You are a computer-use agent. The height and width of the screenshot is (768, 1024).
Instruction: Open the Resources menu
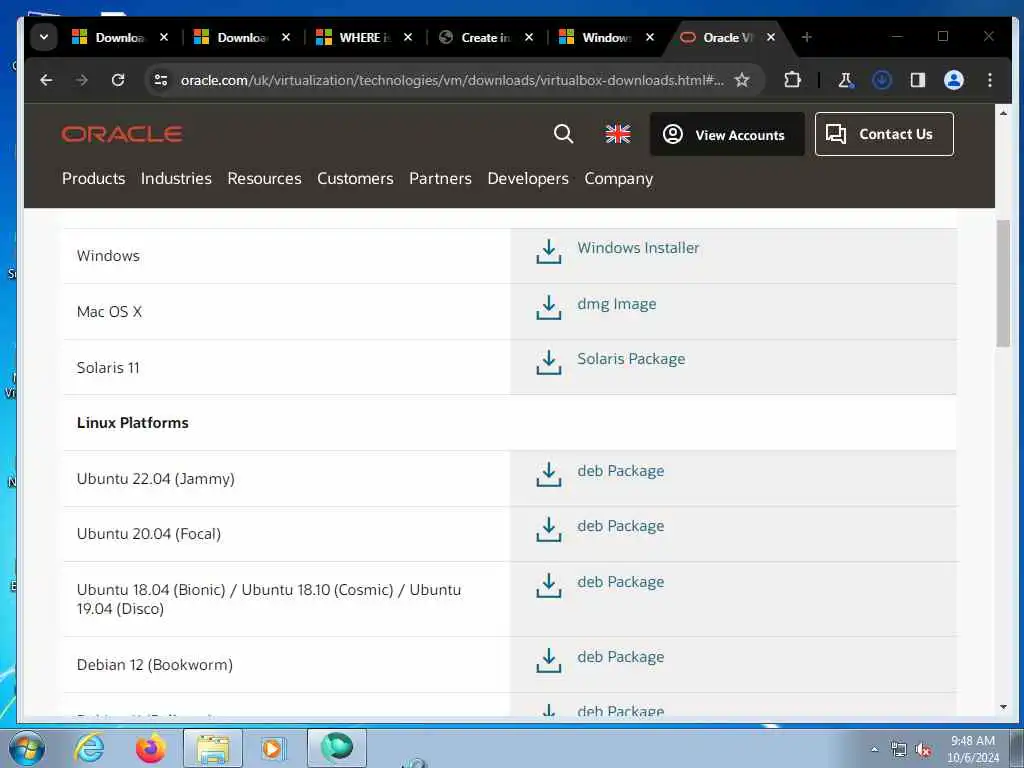[264, 178]
